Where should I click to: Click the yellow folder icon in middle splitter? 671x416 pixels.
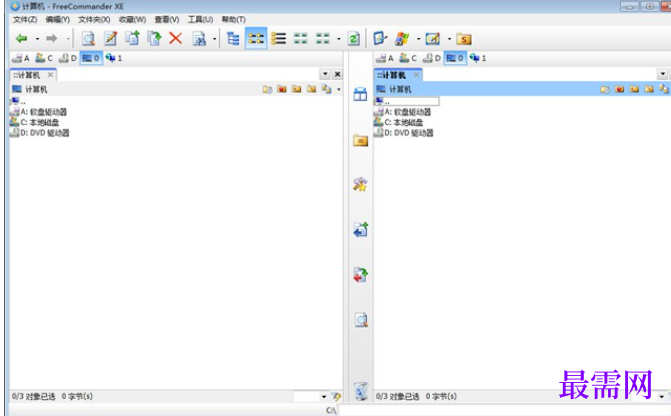pyautogui.click(x=360, y=140)
